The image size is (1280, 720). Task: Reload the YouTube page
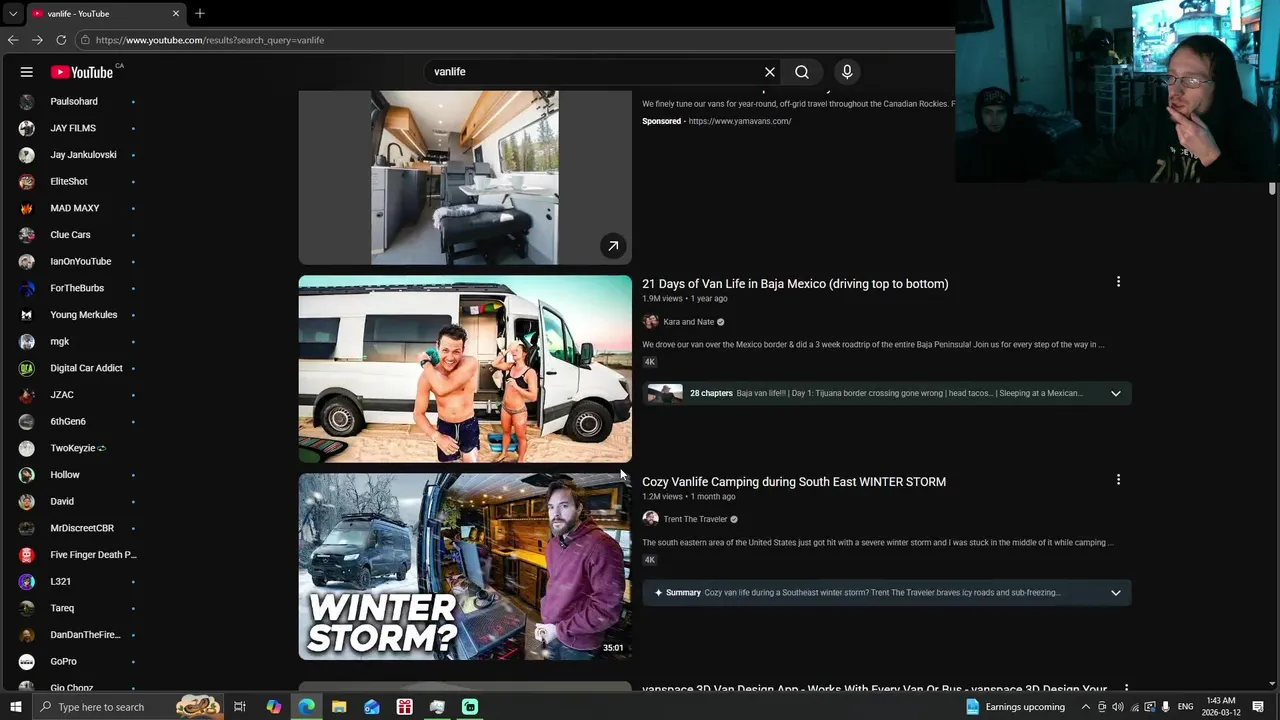click(x=61, y=40)
